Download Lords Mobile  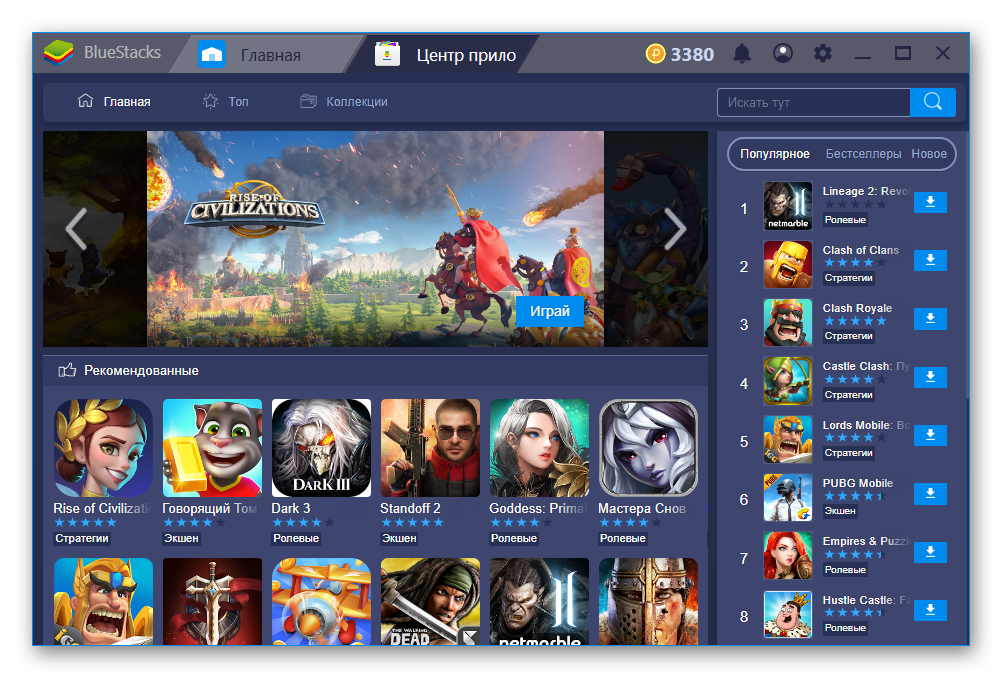(x=930, y=435)
